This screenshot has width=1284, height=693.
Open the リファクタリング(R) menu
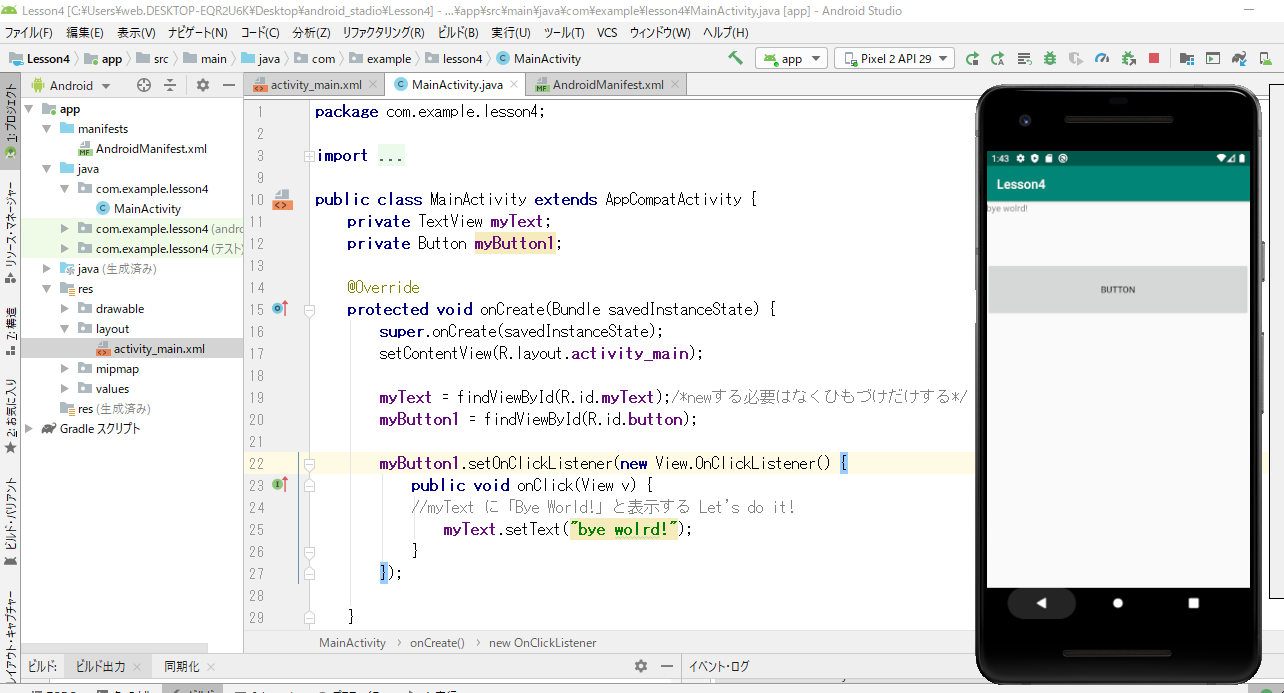point(383,32)
